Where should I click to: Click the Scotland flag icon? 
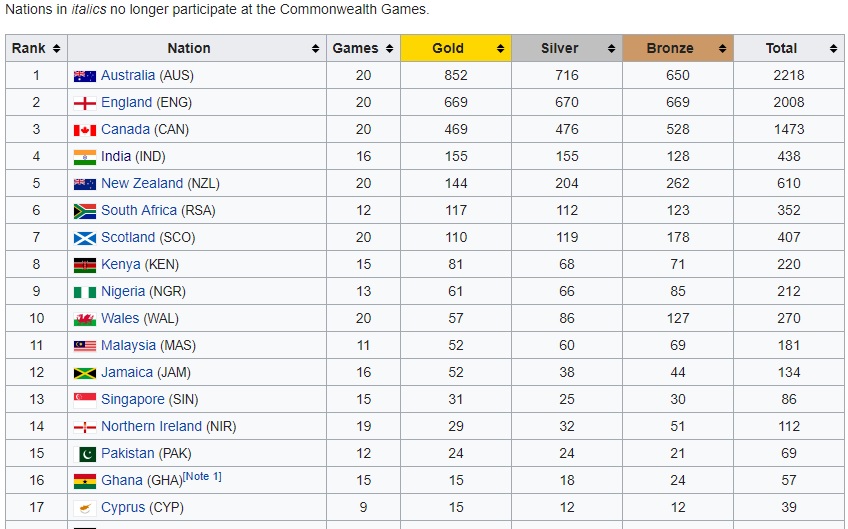click(x=85, y=238)
